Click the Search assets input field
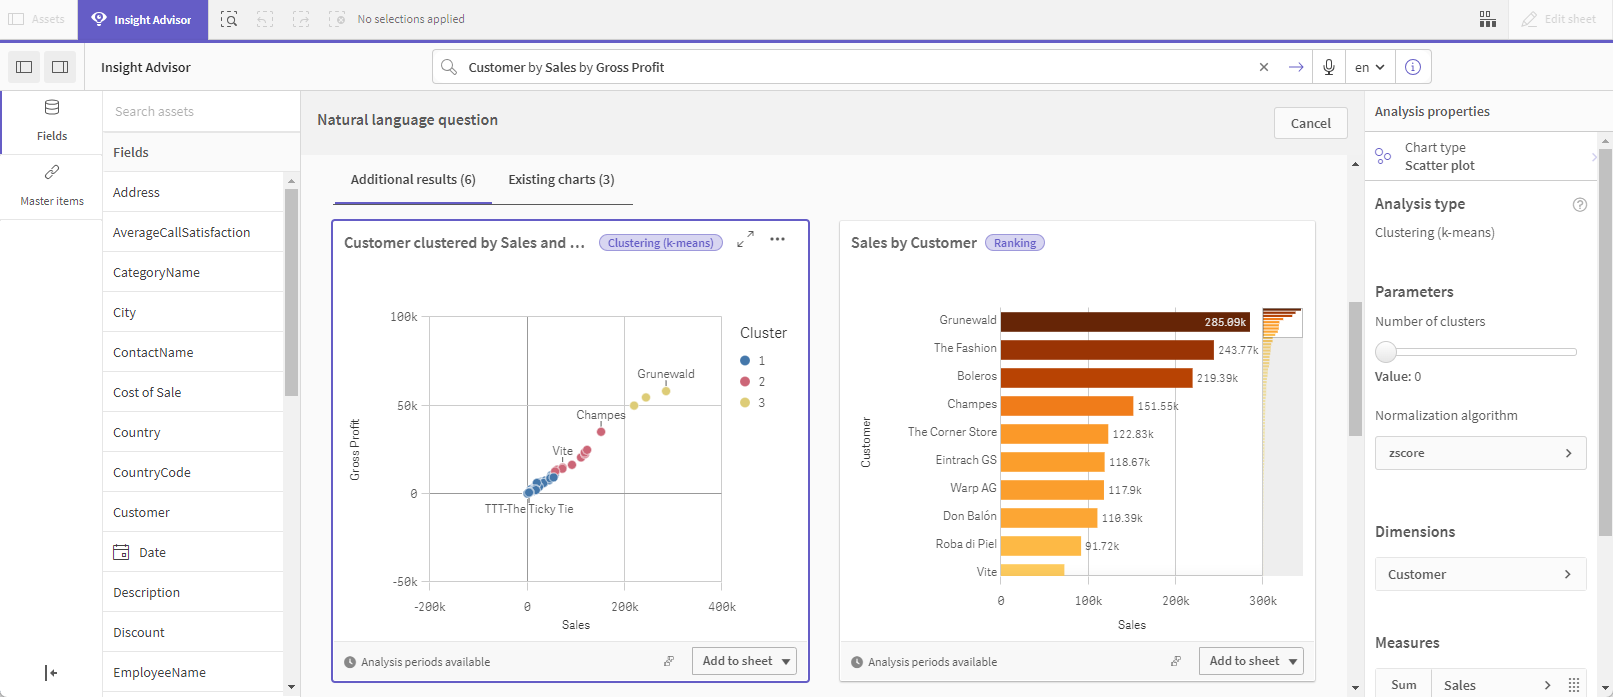 (x=200, y=112)
